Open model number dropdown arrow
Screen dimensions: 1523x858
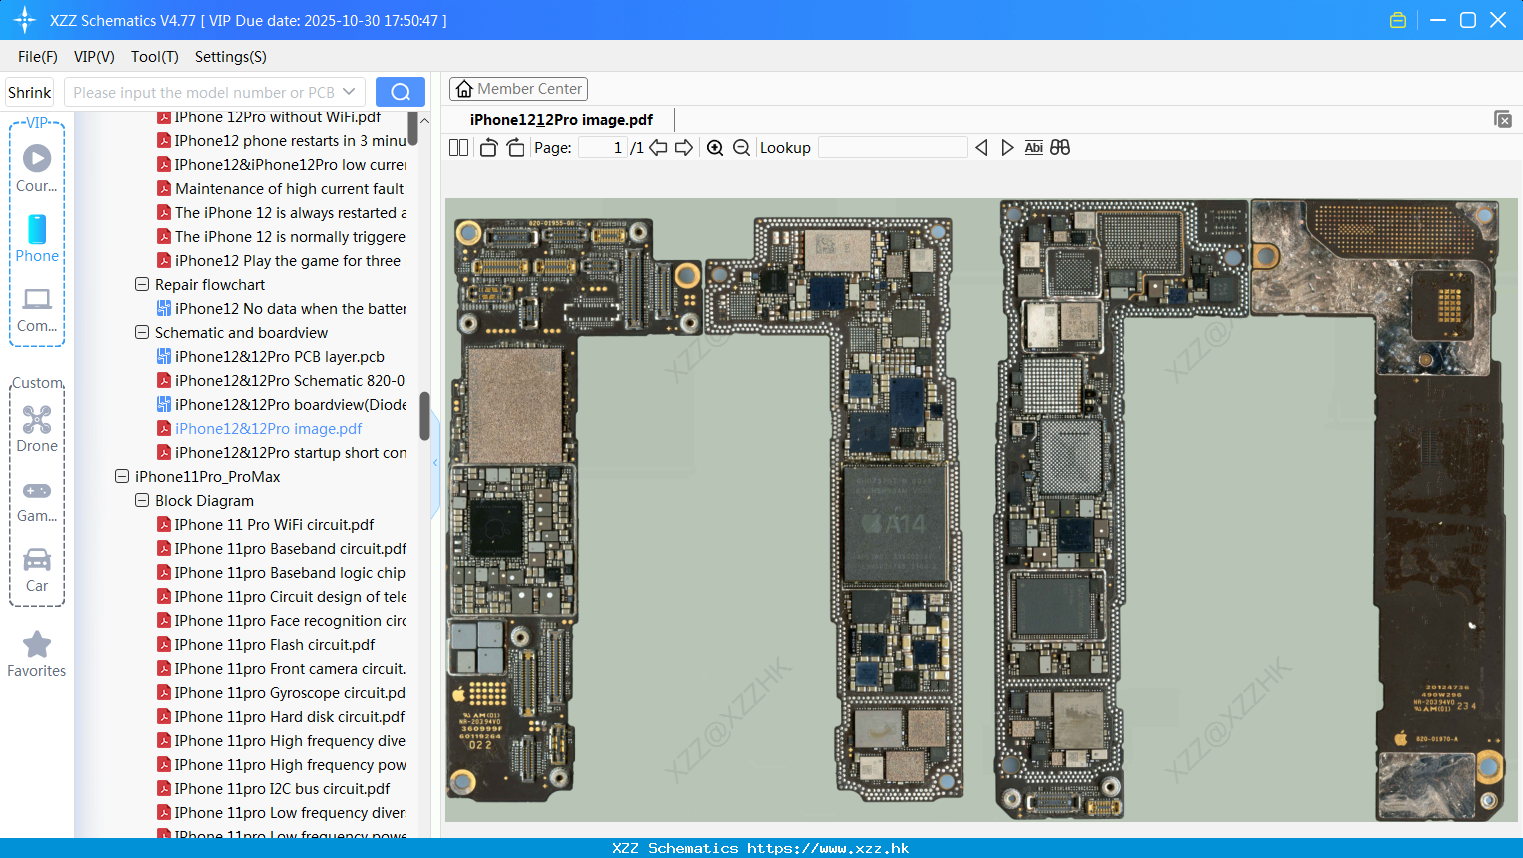pos(349,92)
